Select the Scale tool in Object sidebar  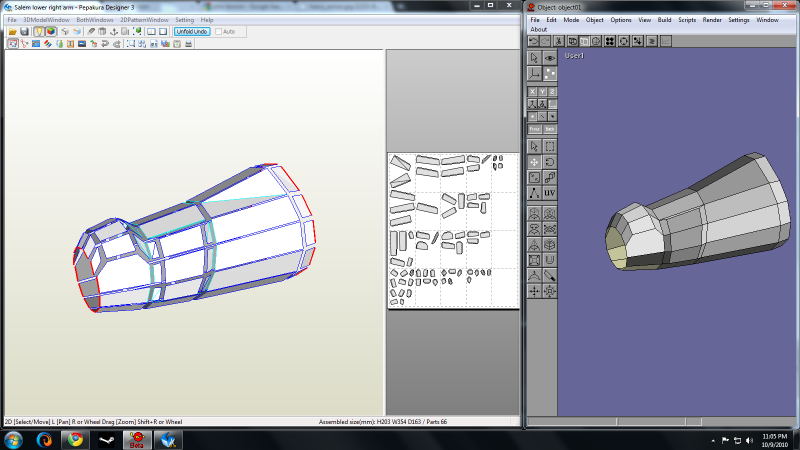click(x=534, y=178)
